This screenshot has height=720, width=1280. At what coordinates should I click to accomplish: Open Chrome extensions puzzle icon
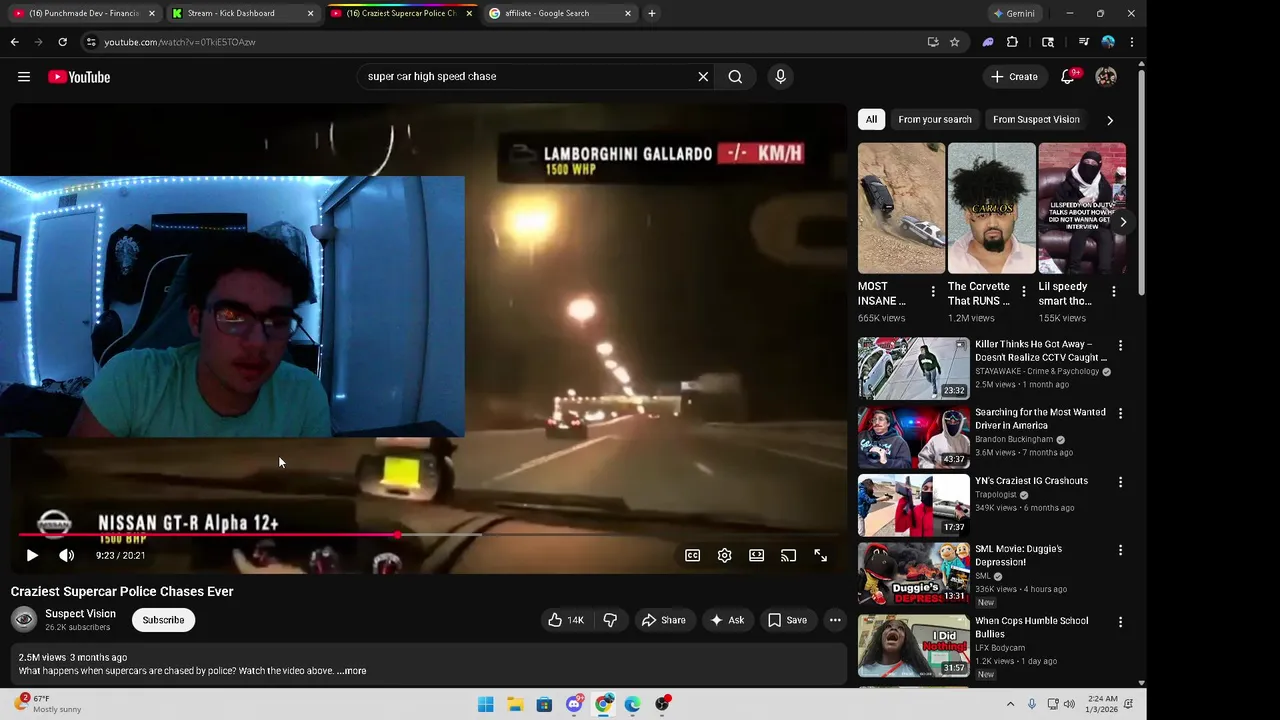1013,42
